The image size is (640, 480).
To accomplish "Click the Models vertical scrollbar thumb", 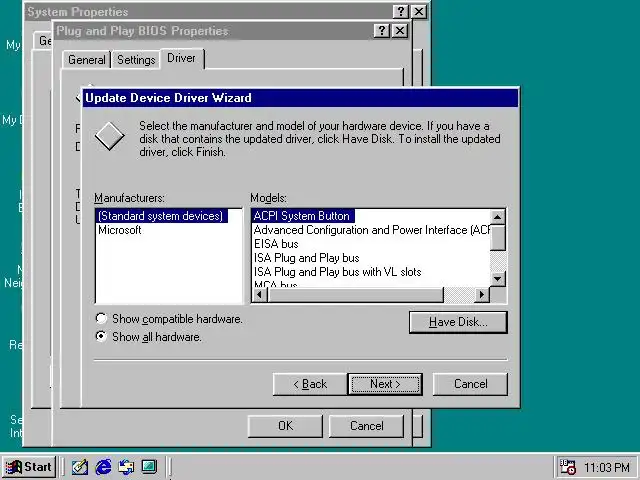I will 498,238.
